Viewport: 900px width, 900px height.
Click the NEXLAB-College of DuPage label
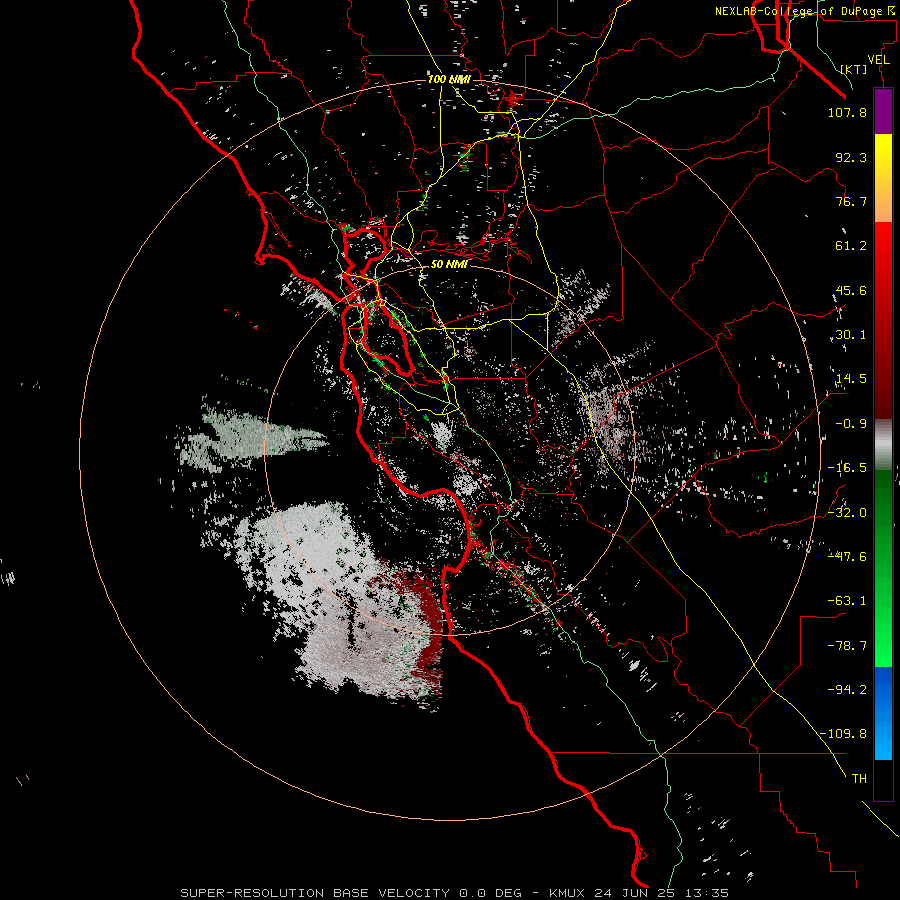coord(804,11)
